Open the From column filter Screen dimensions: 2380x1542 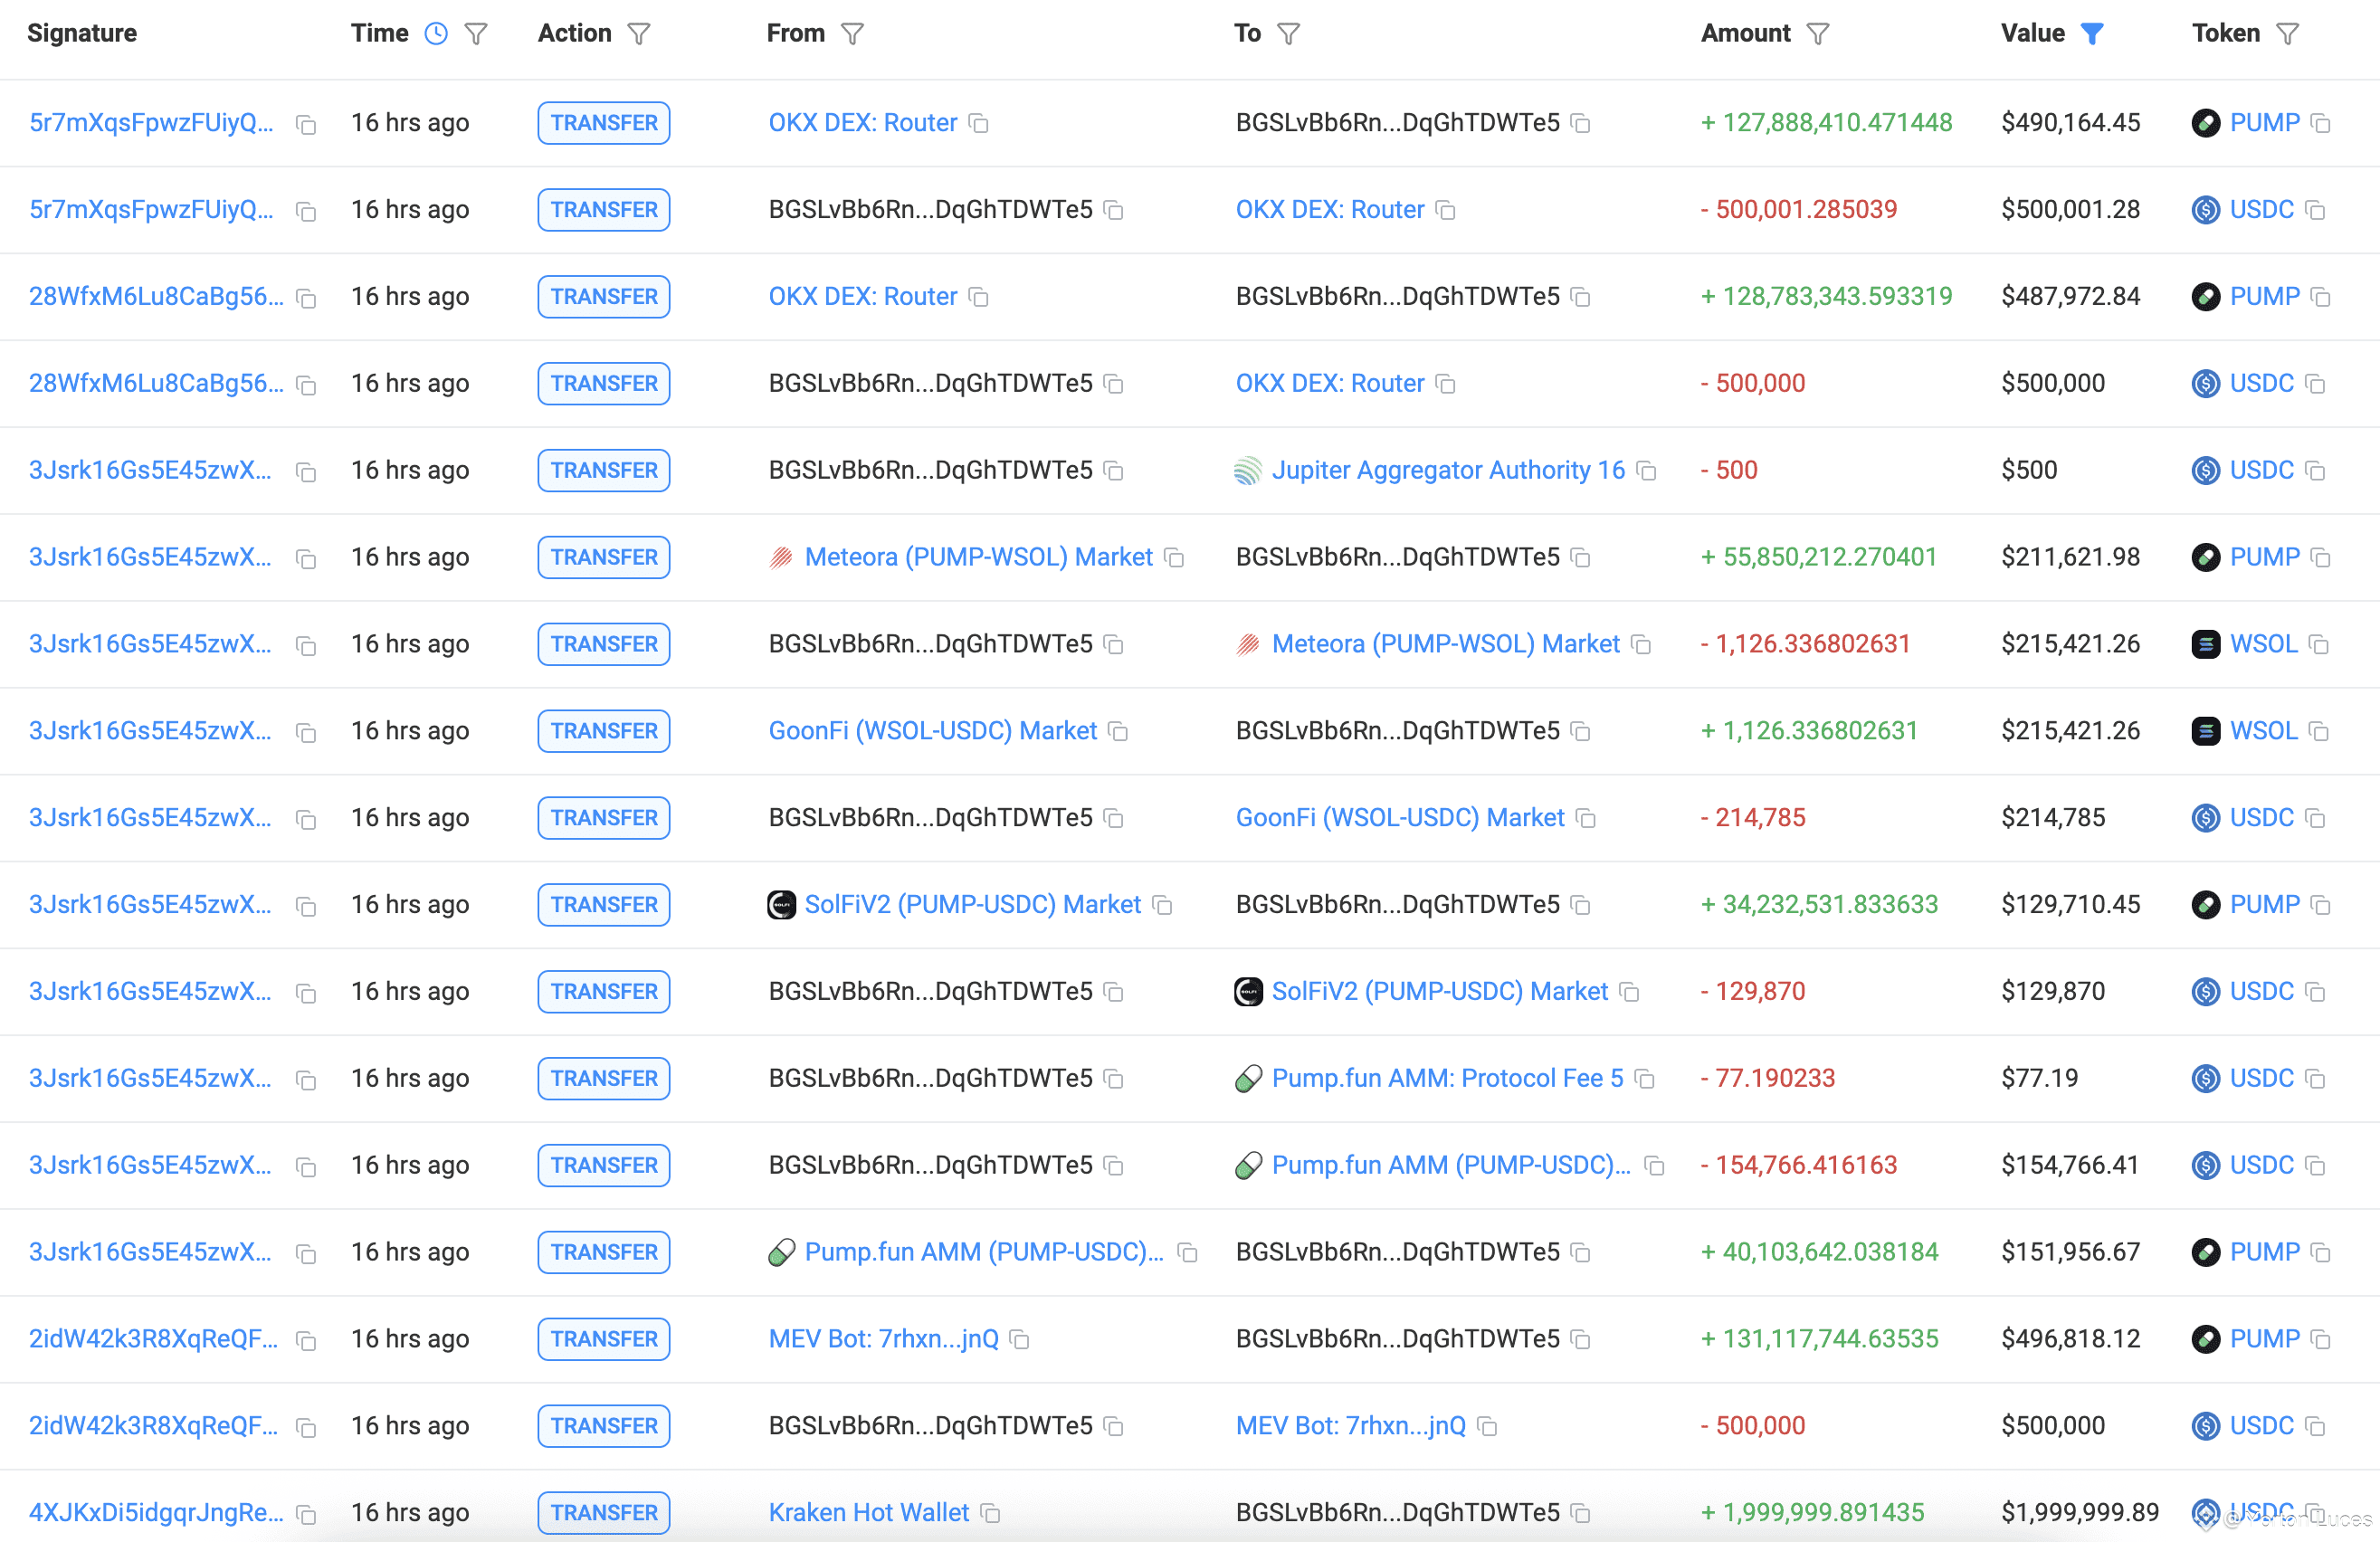(x=852, y=34)
